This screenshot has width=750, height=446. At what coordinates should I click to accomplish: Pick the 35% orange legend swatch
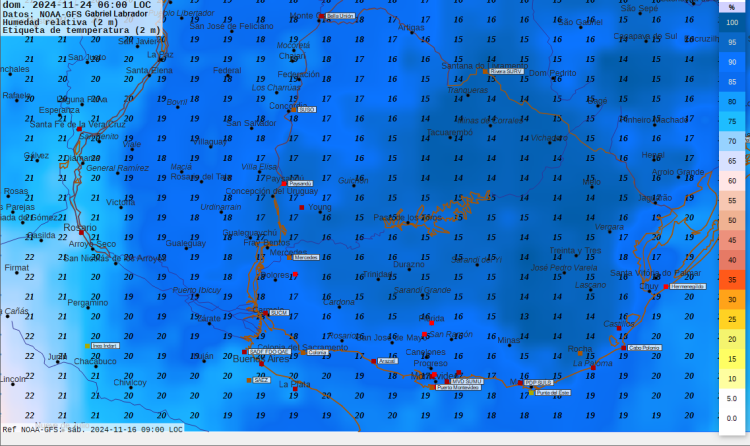(x=732, y=281)
